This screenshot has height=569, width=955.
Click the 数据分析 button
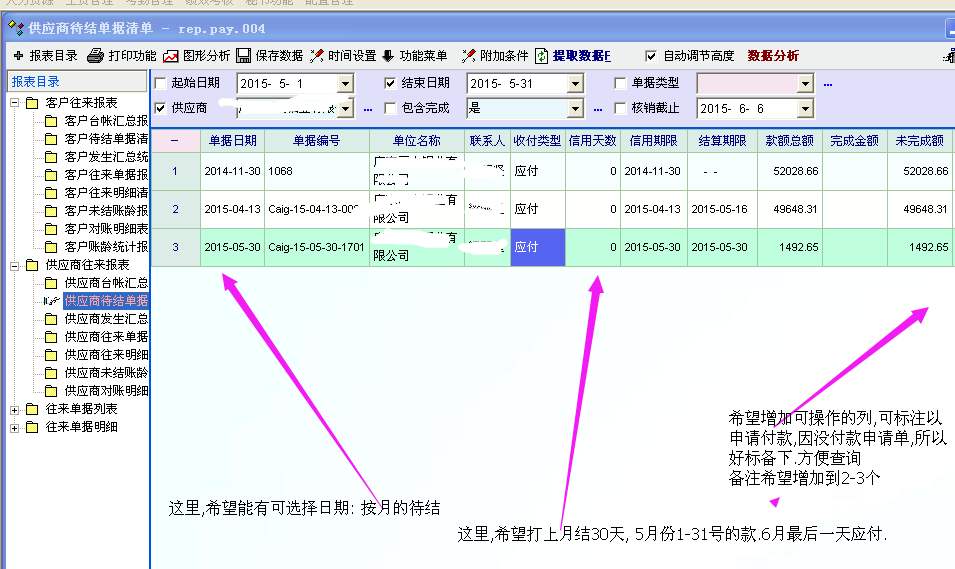tap(773, 56)
